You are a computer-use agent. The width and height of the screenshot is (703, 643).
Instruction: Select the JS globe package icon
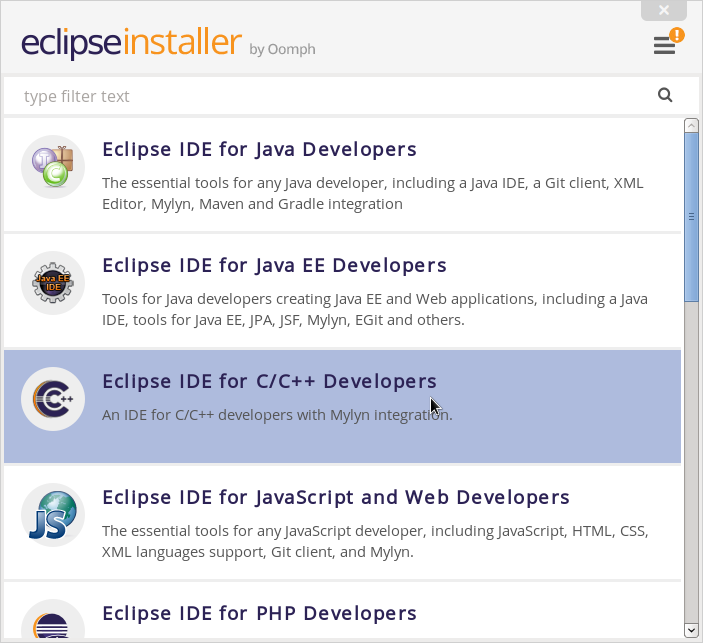(x=53, y=515)
